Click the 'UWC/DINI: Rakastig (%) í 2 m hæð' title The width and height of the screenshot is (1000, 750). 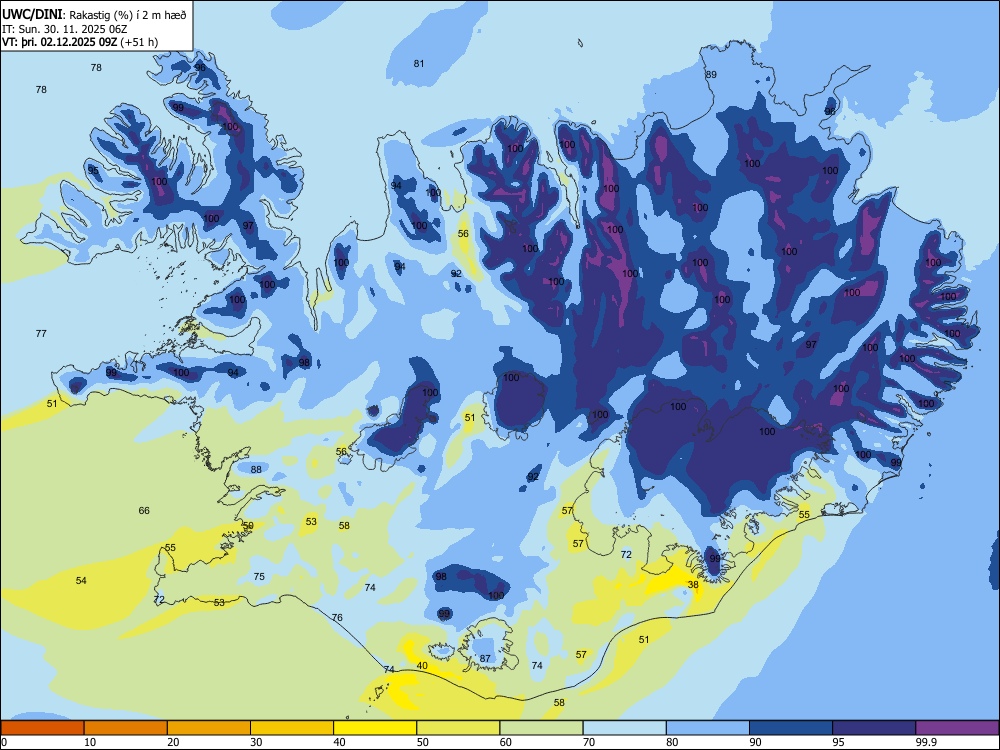pos(94,15)
